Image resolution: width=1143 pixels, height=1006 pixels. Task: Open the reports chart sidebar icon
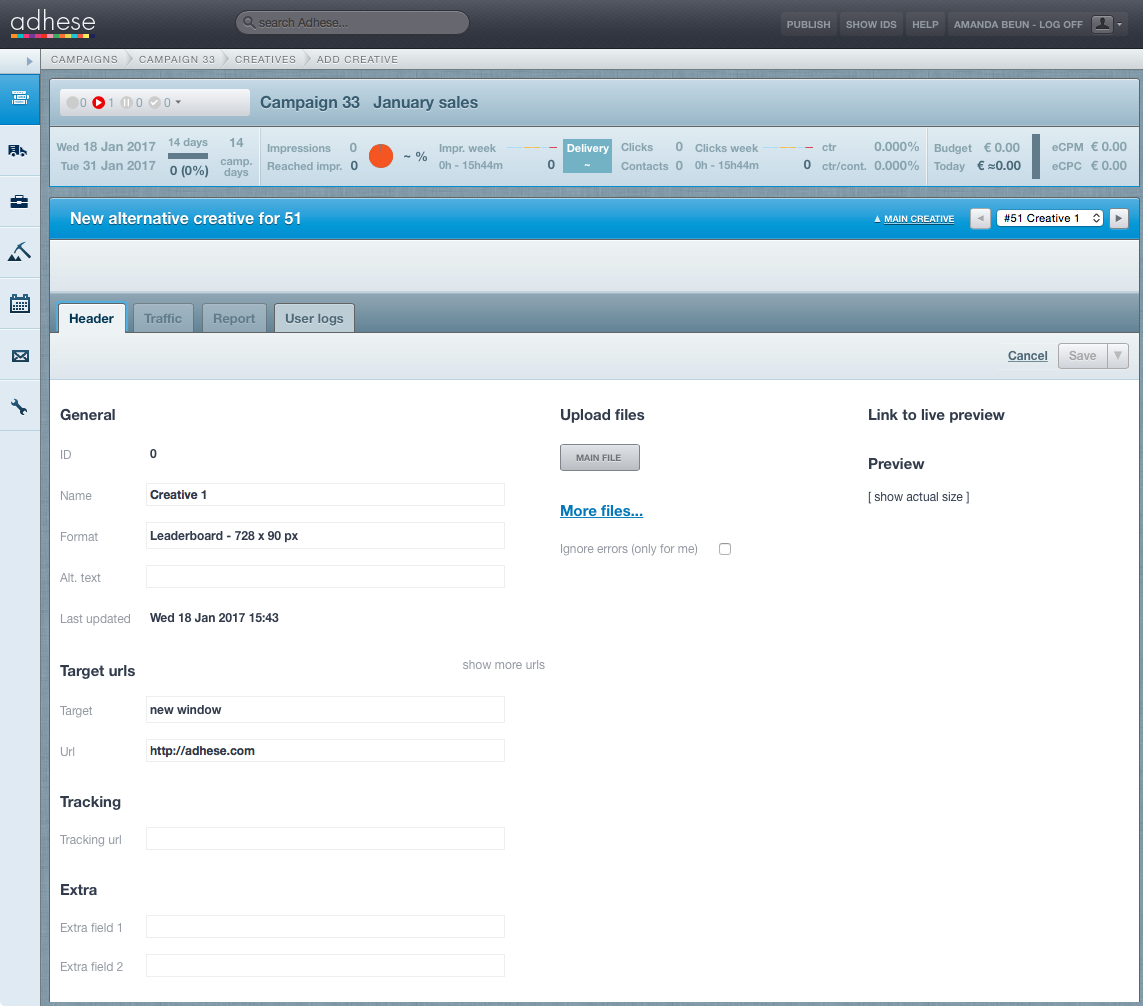pyautogui.click(x=20, y=252)
